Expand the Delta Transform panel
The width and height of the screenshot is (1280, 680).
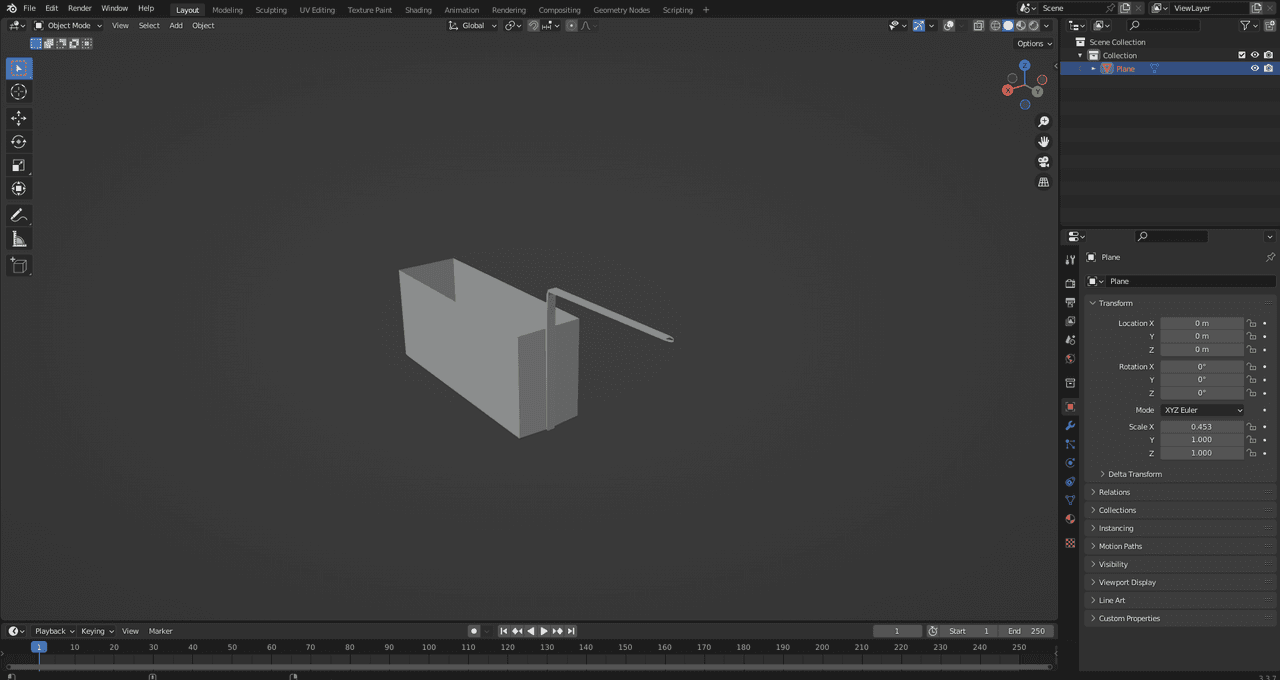point(1134,474)
